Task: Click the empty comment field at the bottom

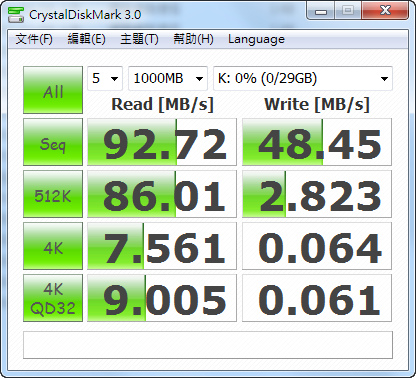Action: click(x=208, y=345)
